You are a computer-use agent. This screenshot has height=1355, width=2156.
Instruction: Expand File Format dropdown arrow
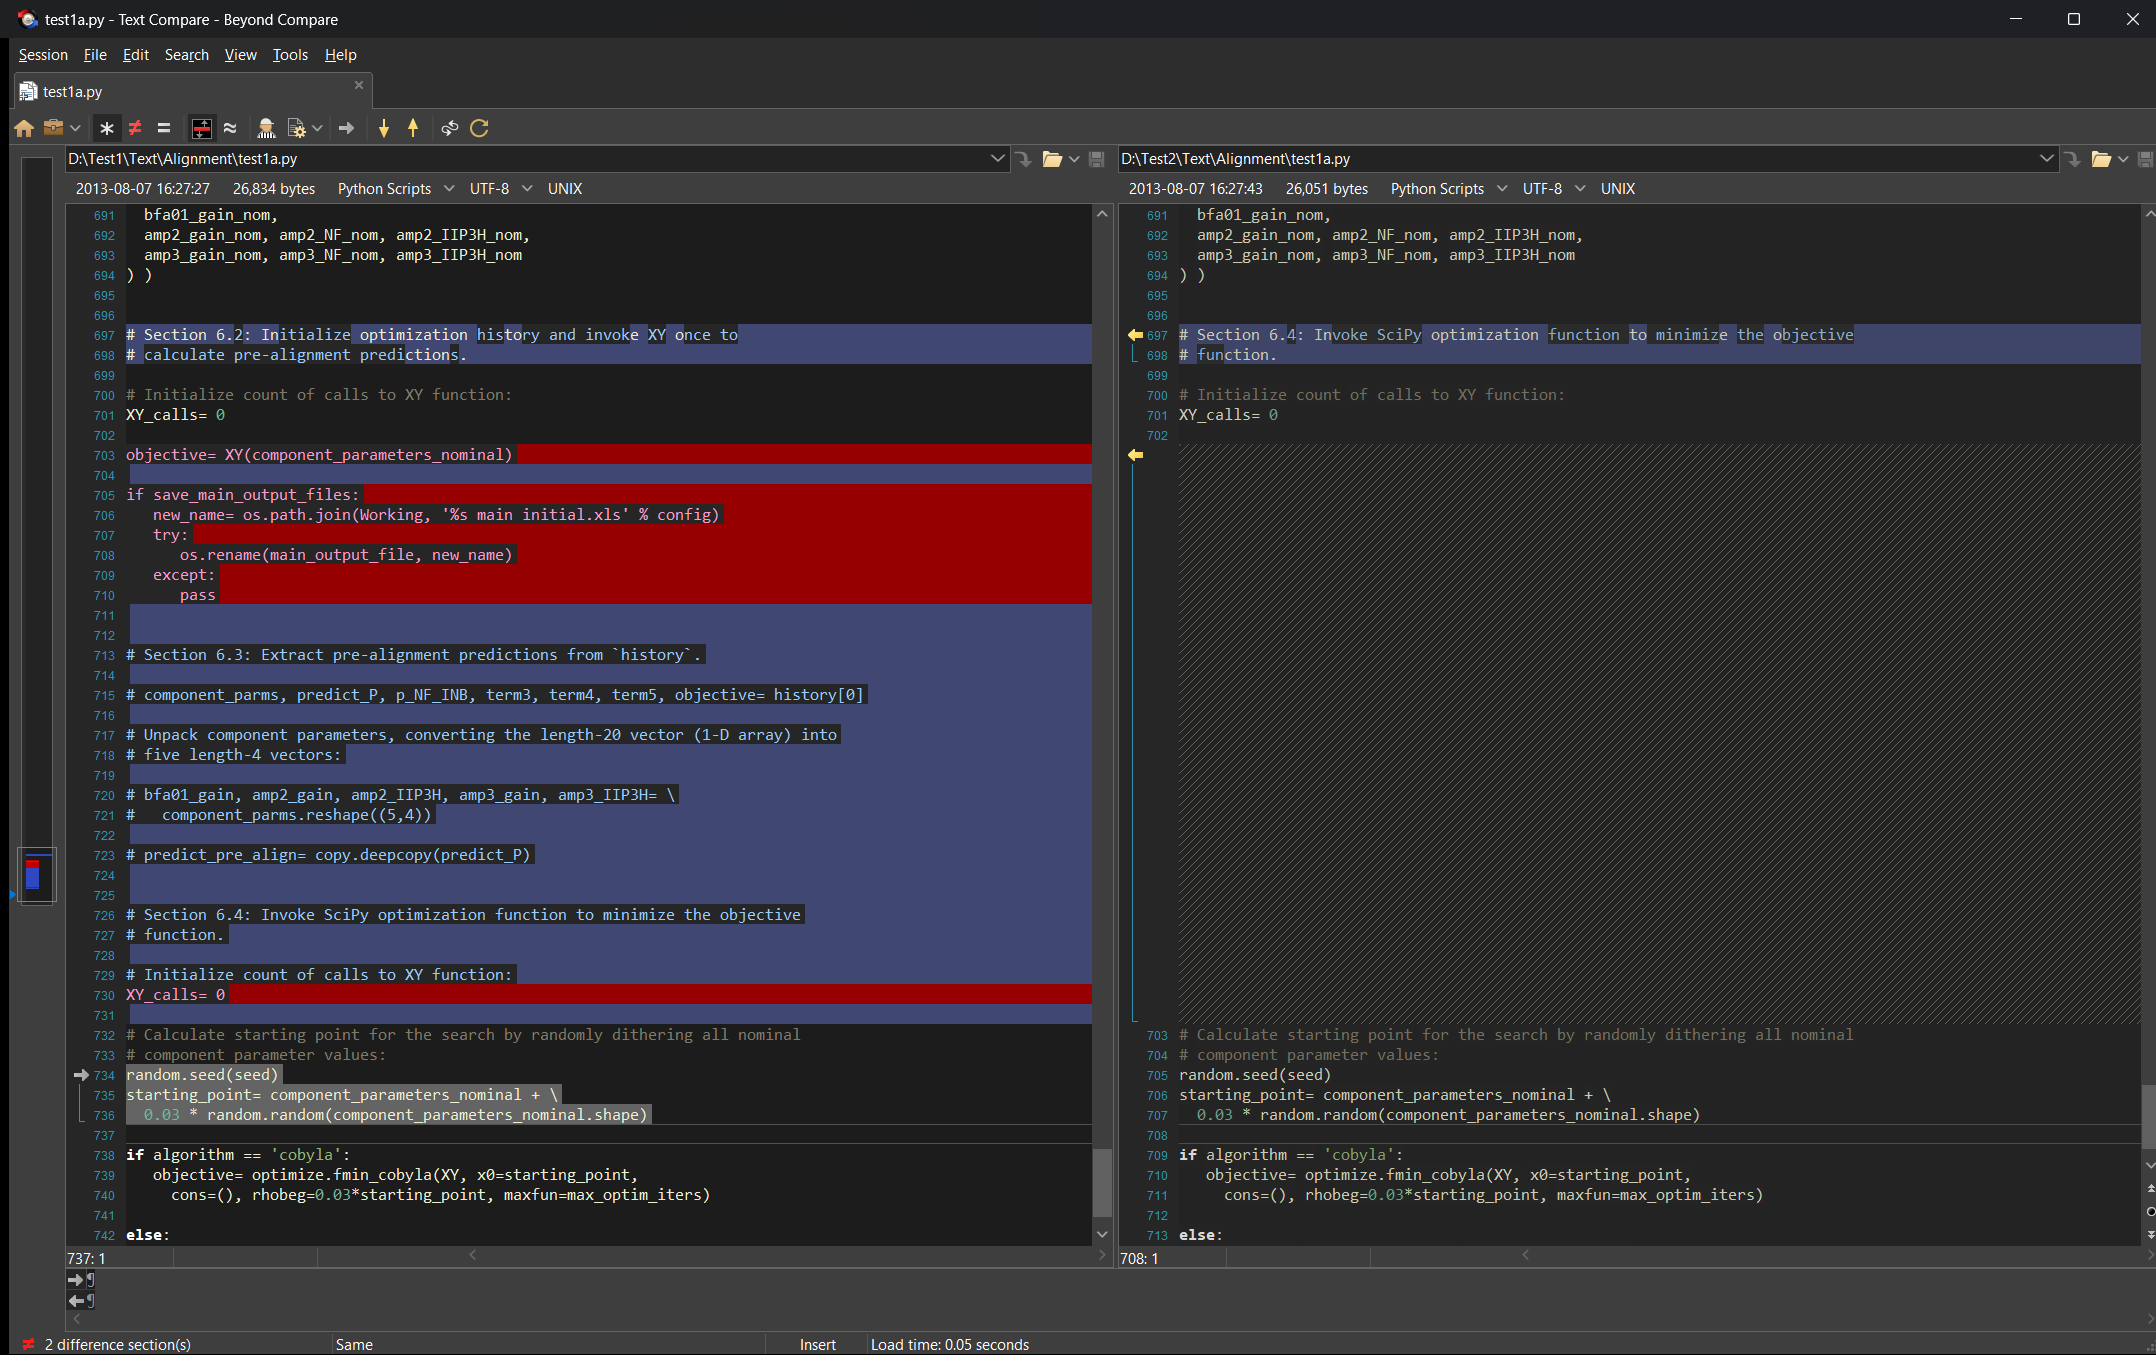[317, 128]
